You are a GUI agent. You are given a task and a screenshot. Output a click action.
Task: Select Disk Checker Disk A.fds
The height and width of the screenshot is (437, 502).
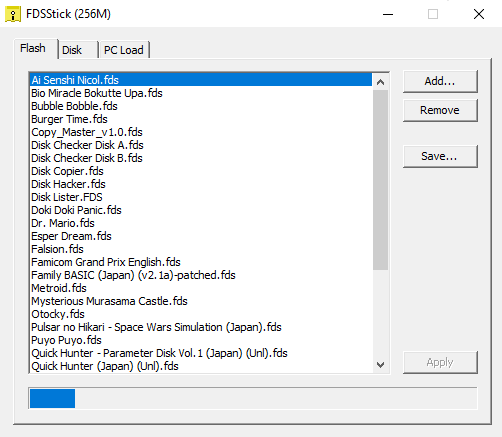tap(201, 145)
